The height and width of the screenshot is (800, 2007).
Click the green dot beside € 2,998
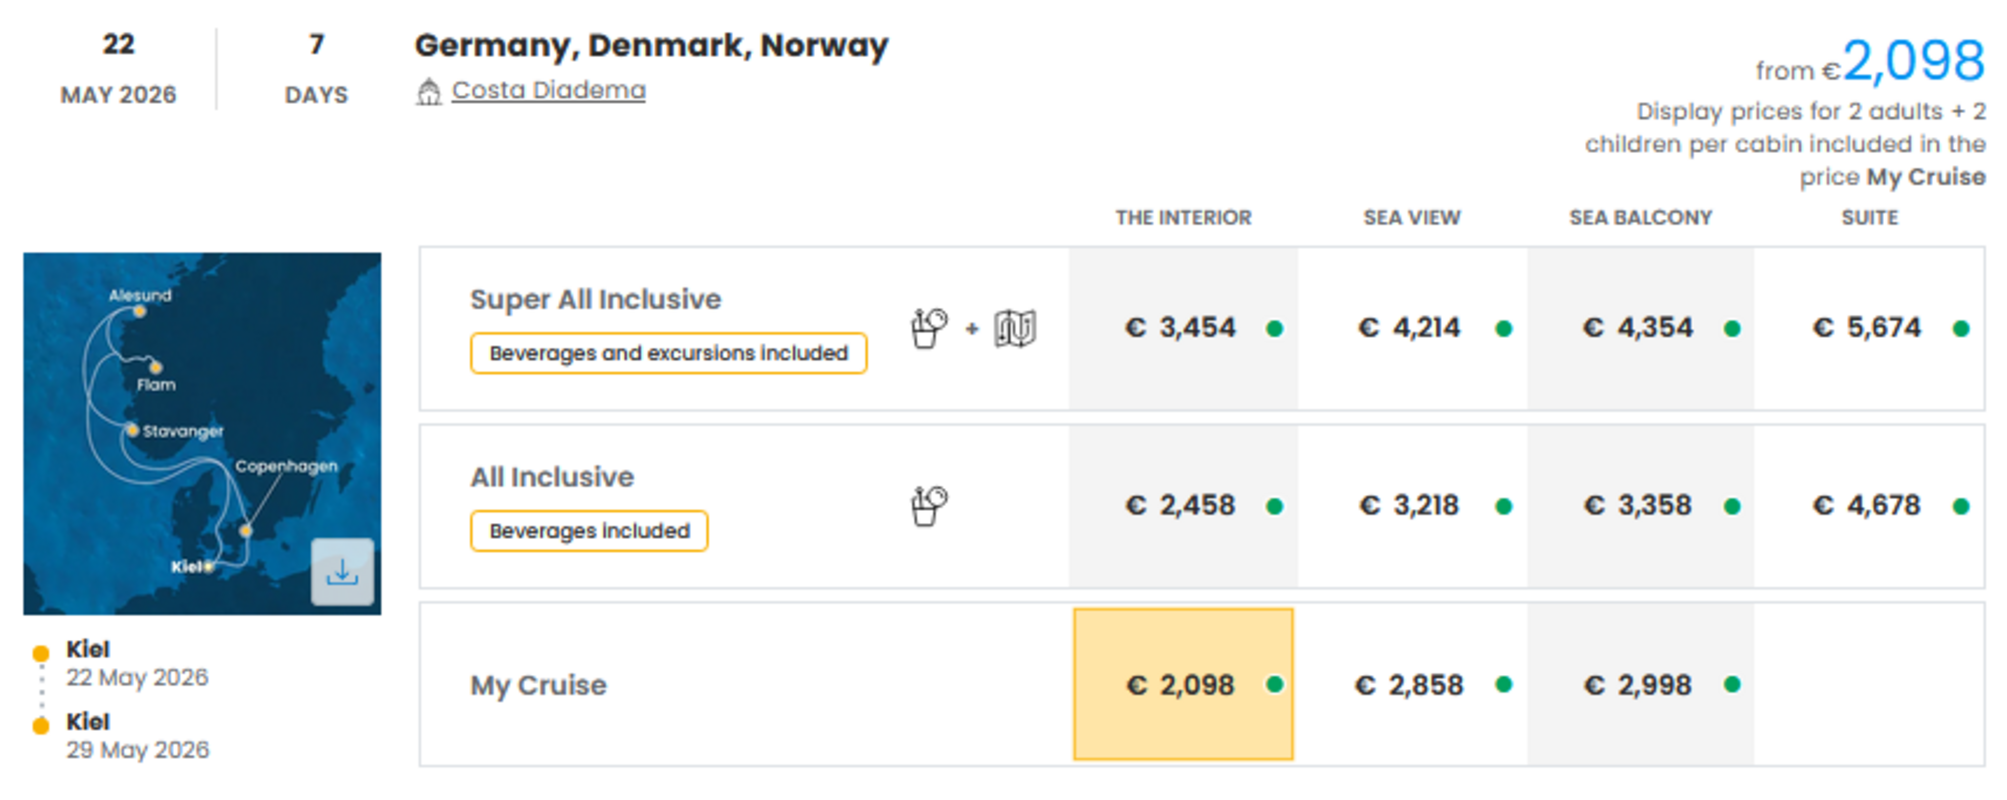coord(1732,685)
